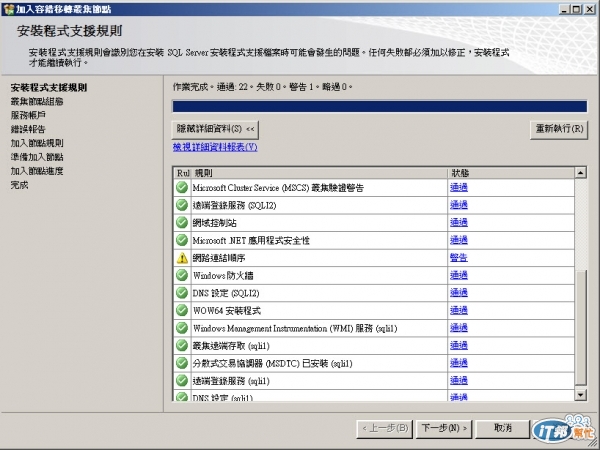Click 狀態 column header
Screen dimensions: 600x450
pos(511,173)
